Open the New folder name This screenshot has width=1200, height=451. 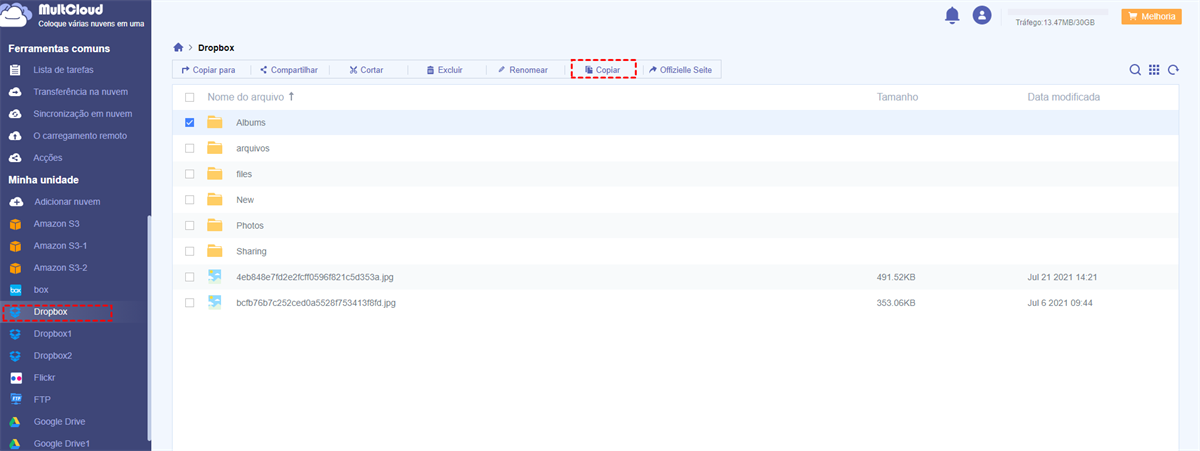245,200
